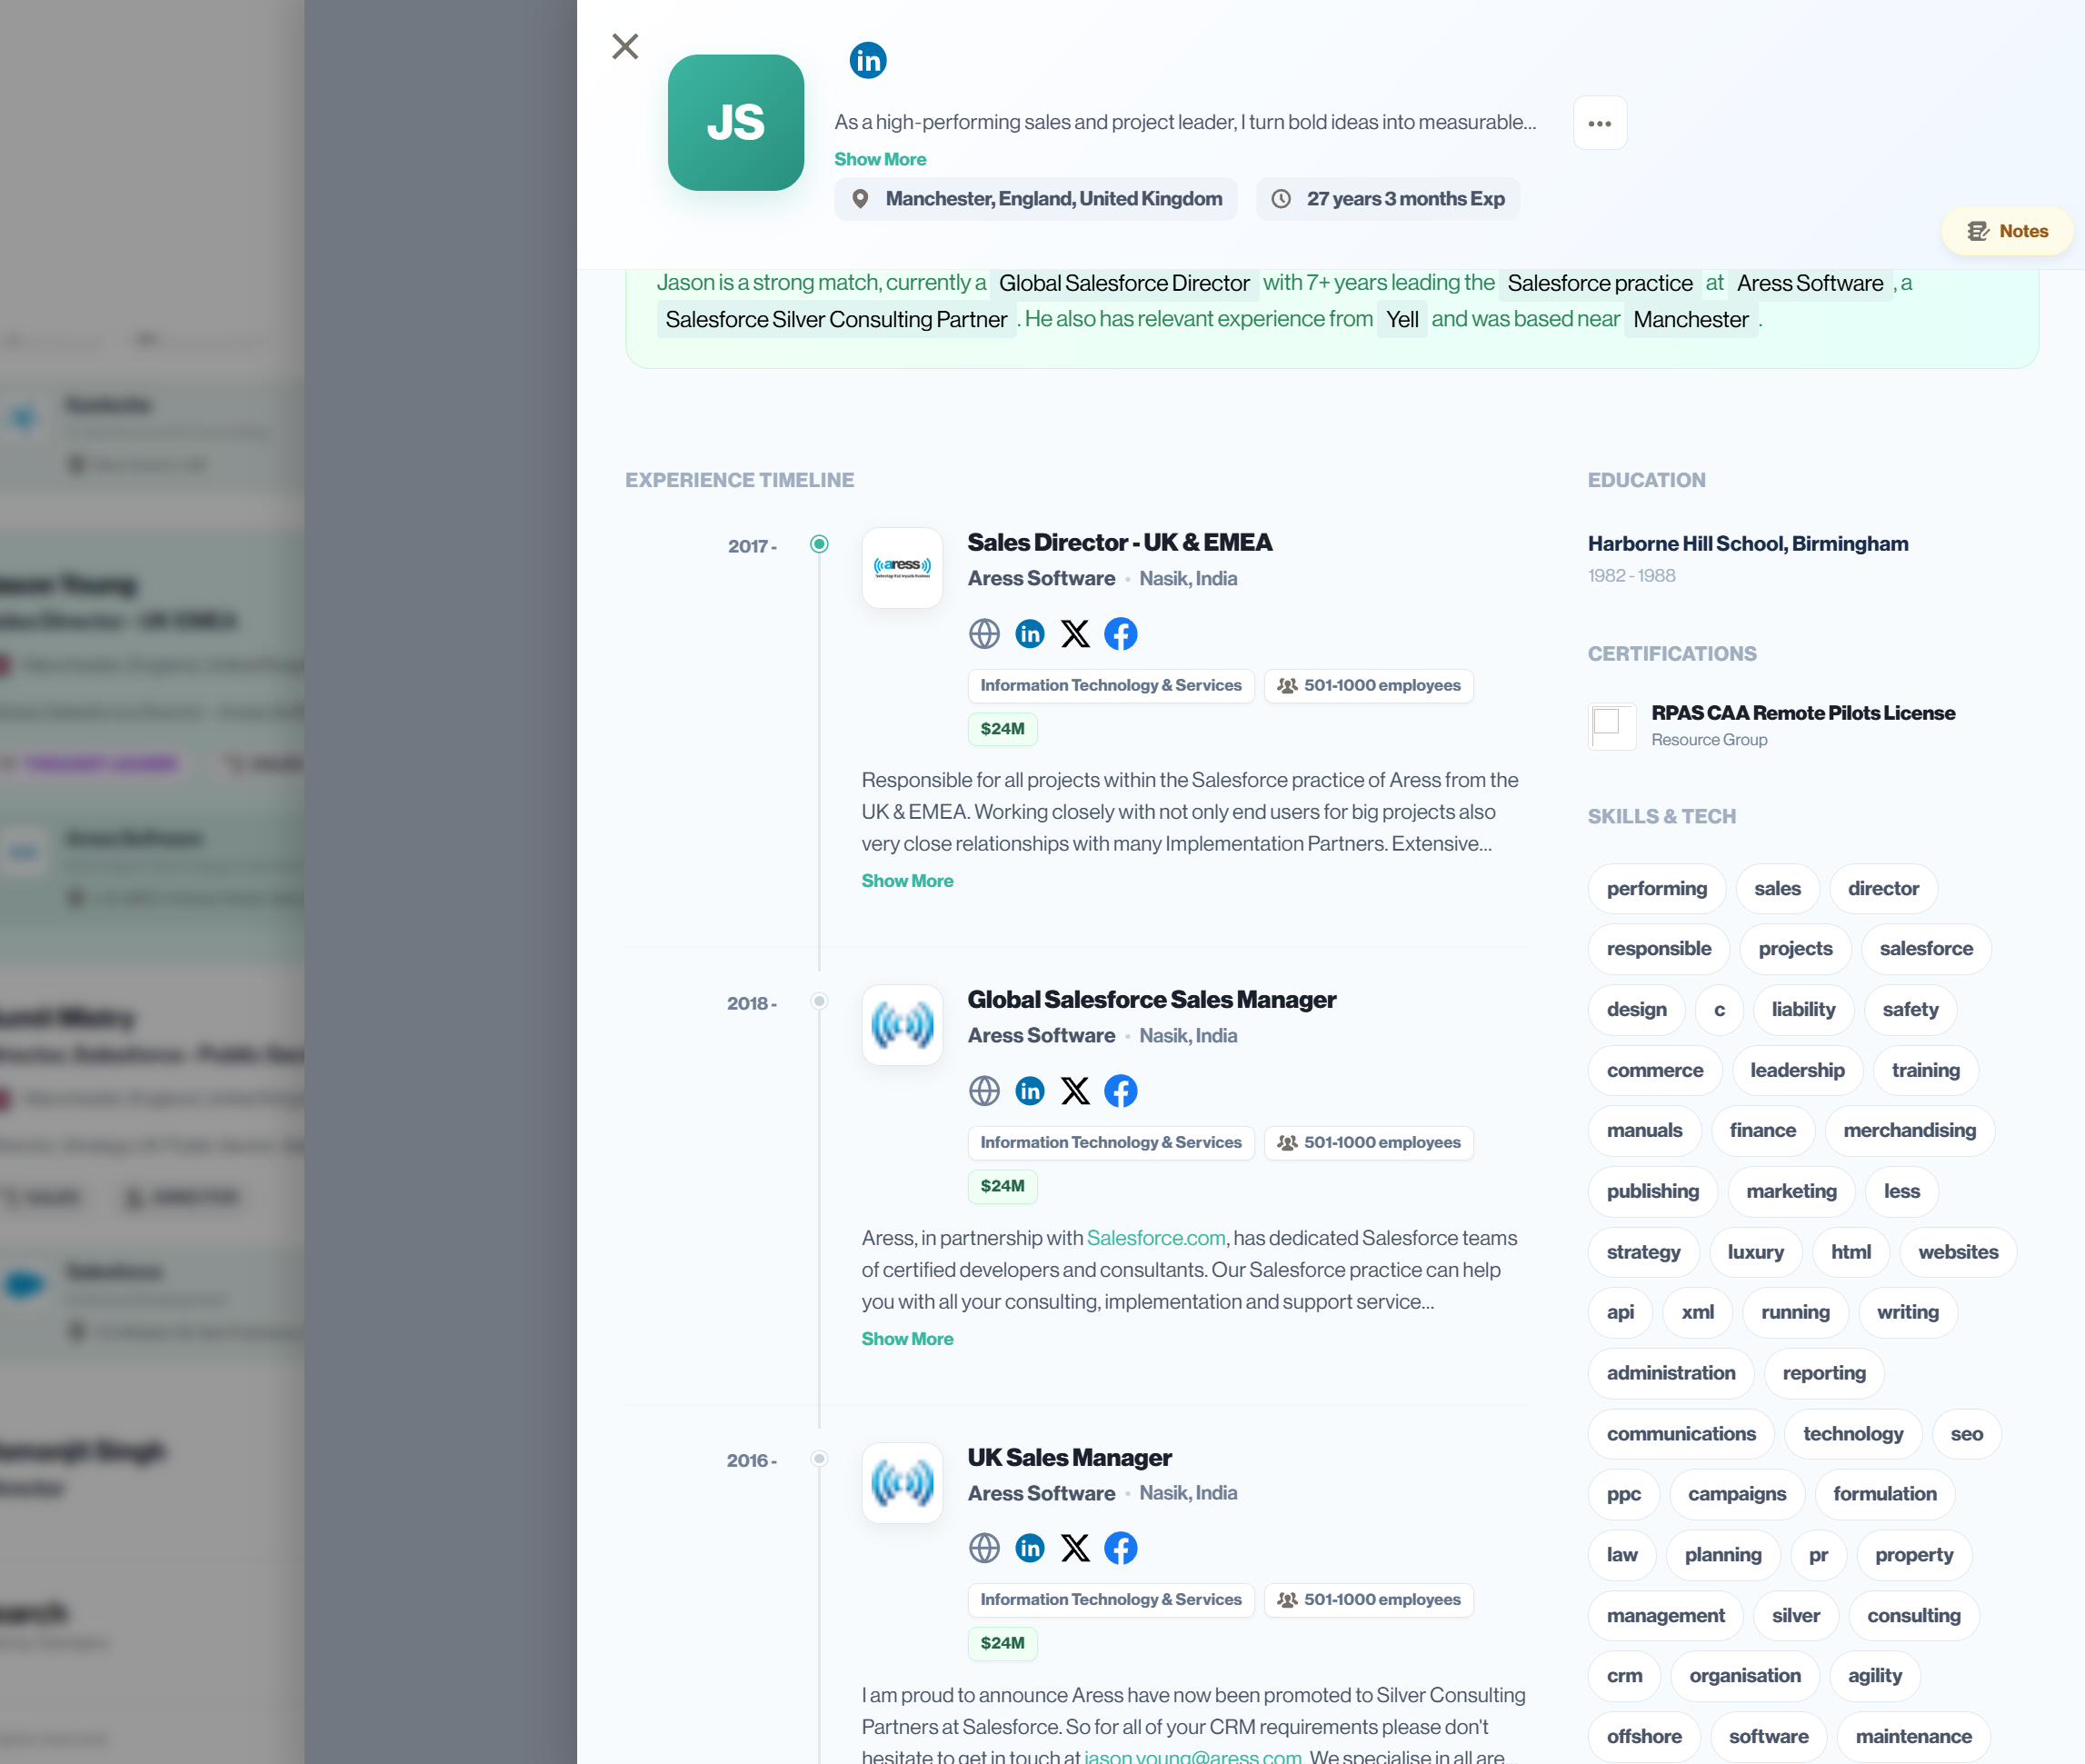Click the globe website icon under Sales Director role
Viewport: 2085px width, 1764px height.
[984, 633]
